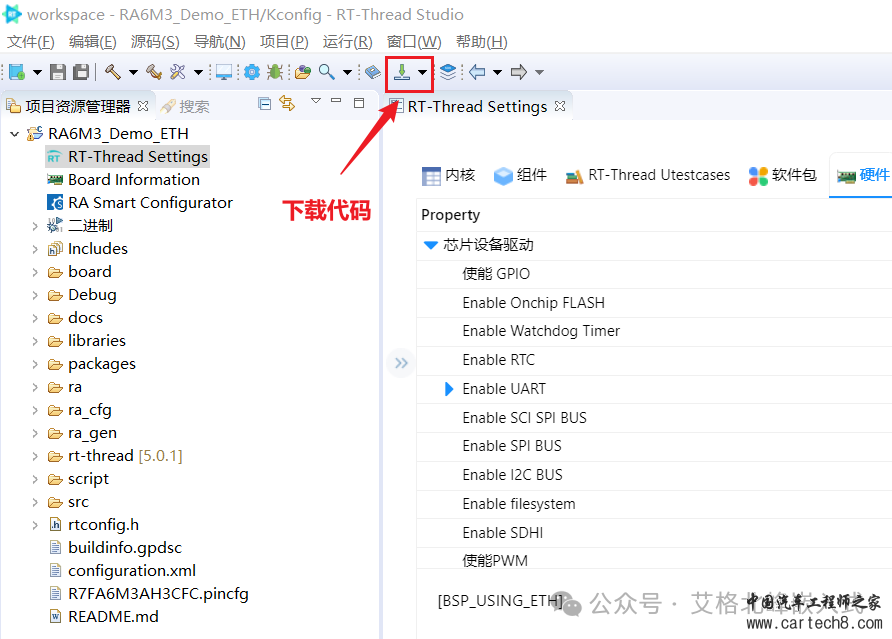
Task: Expand the Debug folder
Action: [x=35, y=295]
